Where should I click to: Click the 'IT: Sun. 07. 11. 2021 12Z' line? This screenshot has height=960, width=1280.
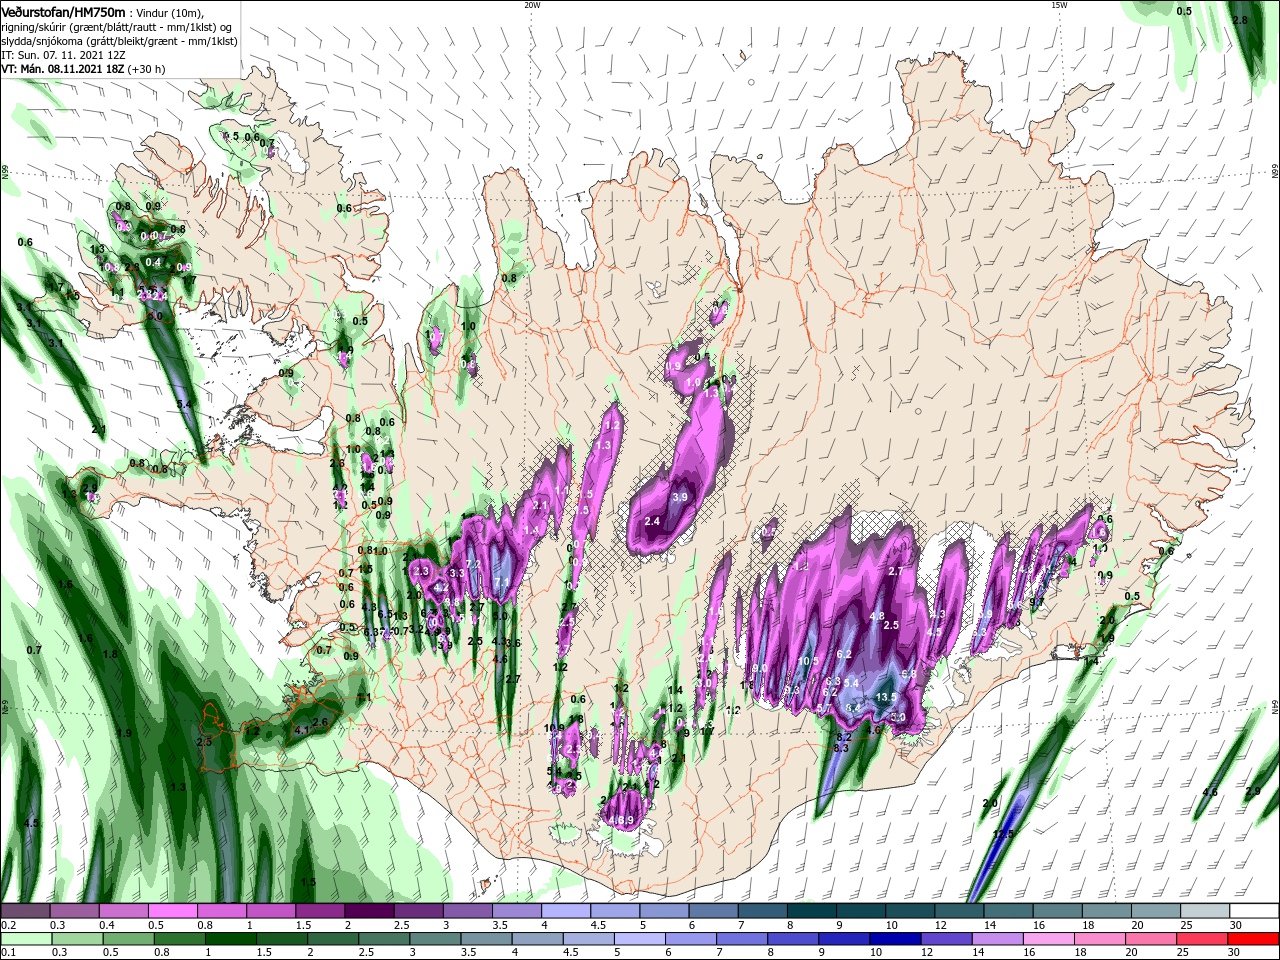[63, 55]
